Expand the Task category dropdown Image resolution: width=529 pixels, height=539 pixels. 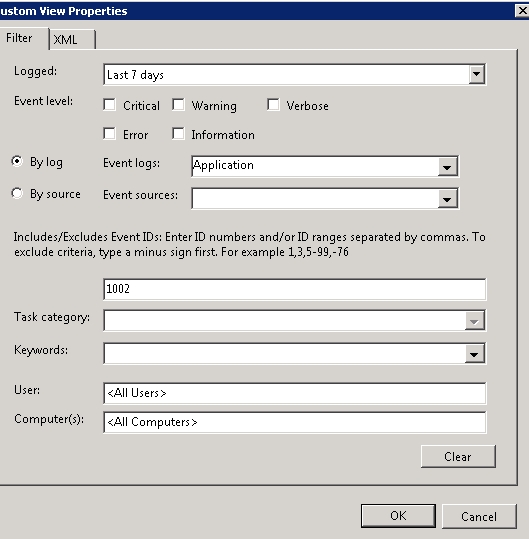[x=474, y=321]
